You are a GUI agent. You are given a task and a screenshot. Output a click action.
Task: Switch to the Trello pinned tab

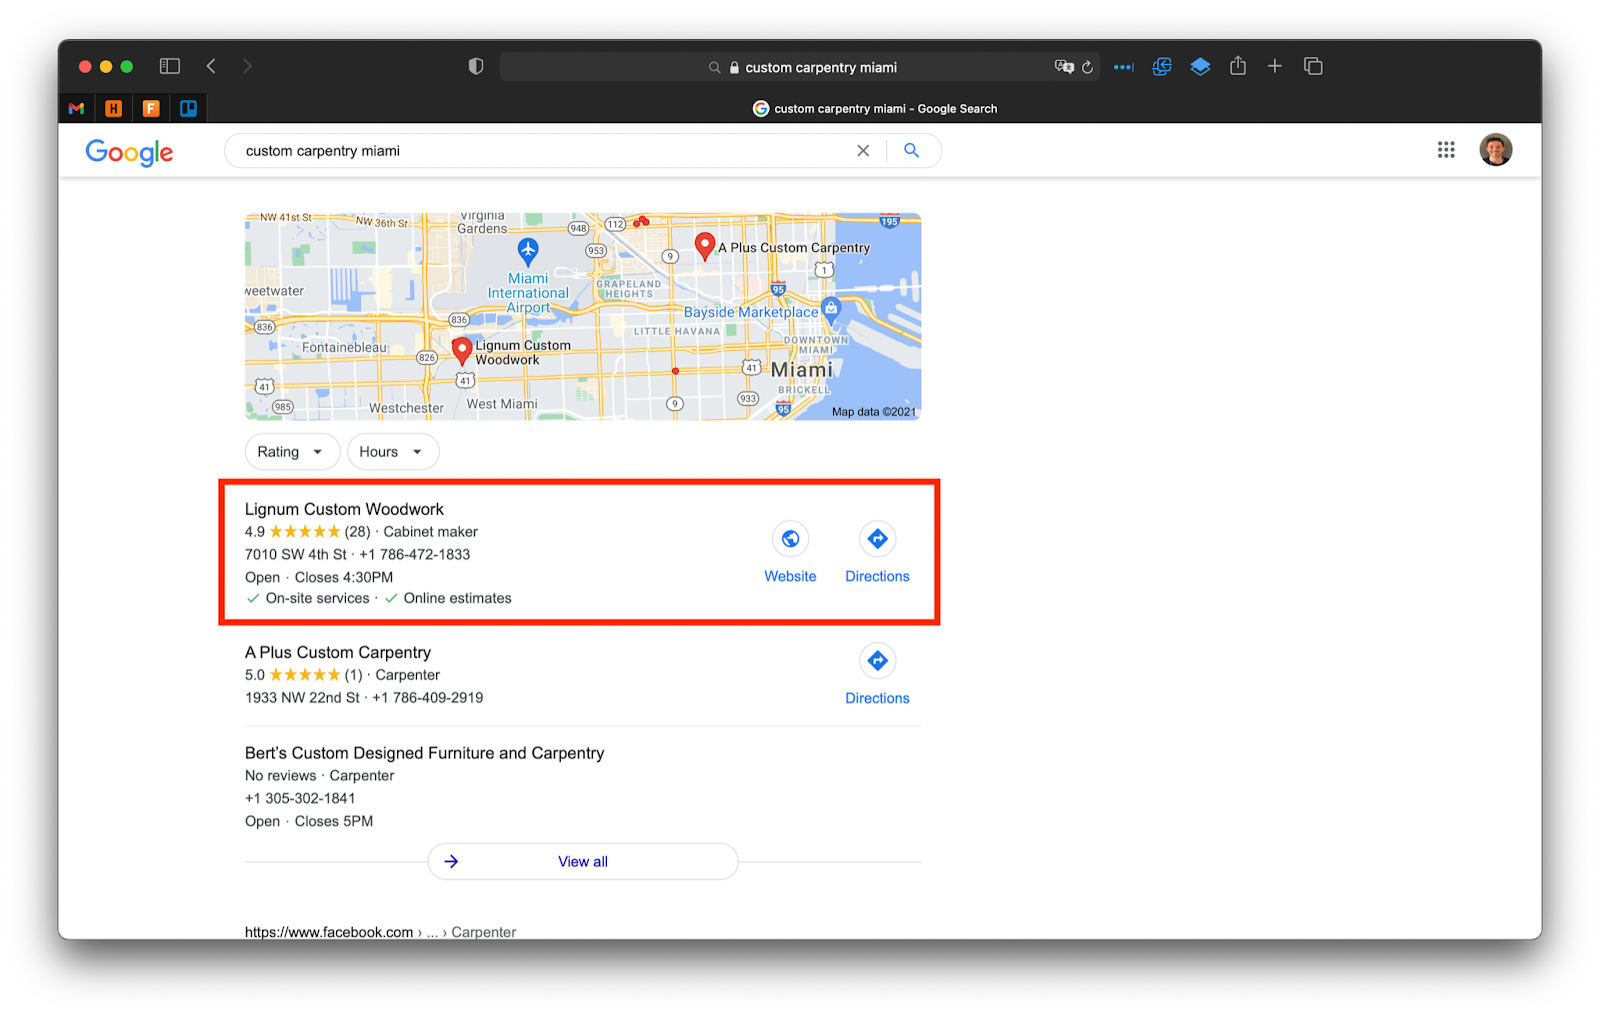tap(188, 108)
